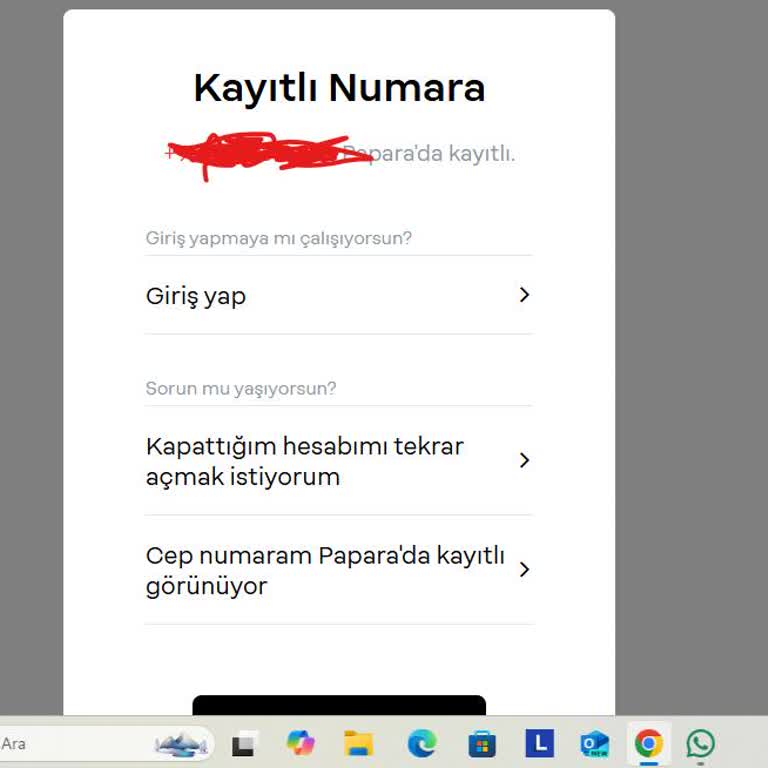The width and height of the screenshot is (768, 768).
Task: Click chevron beside Kapattığım hesabımı tekrar açmak
Action: click(524, 460)
